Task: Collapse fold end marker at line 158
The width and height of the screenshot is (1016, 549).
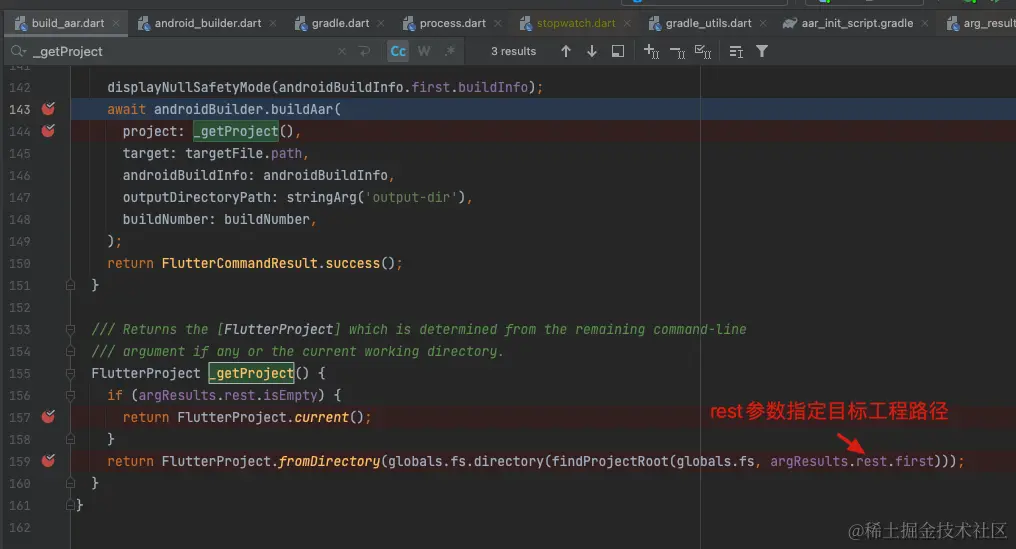Action: click(x=71, y=439)
